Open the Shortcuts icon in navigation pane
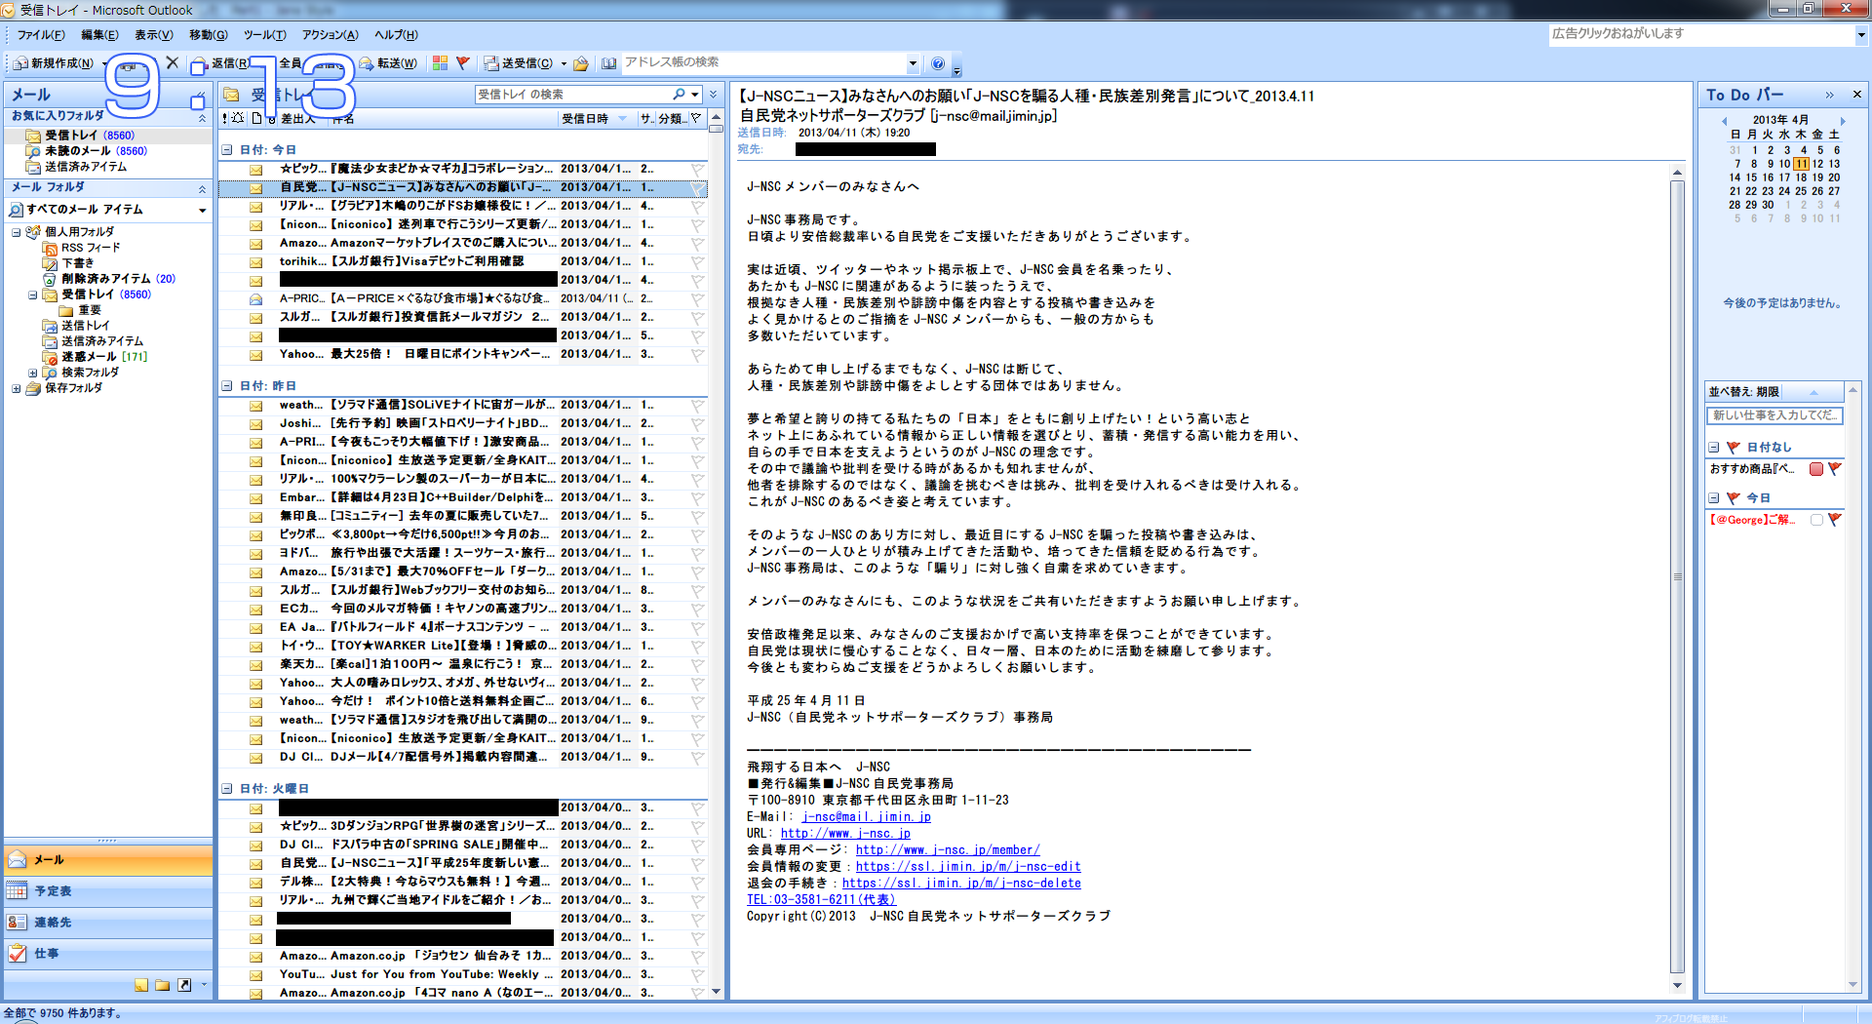This screenshot has height=1024, width=1872. click(x=184, y=985)
